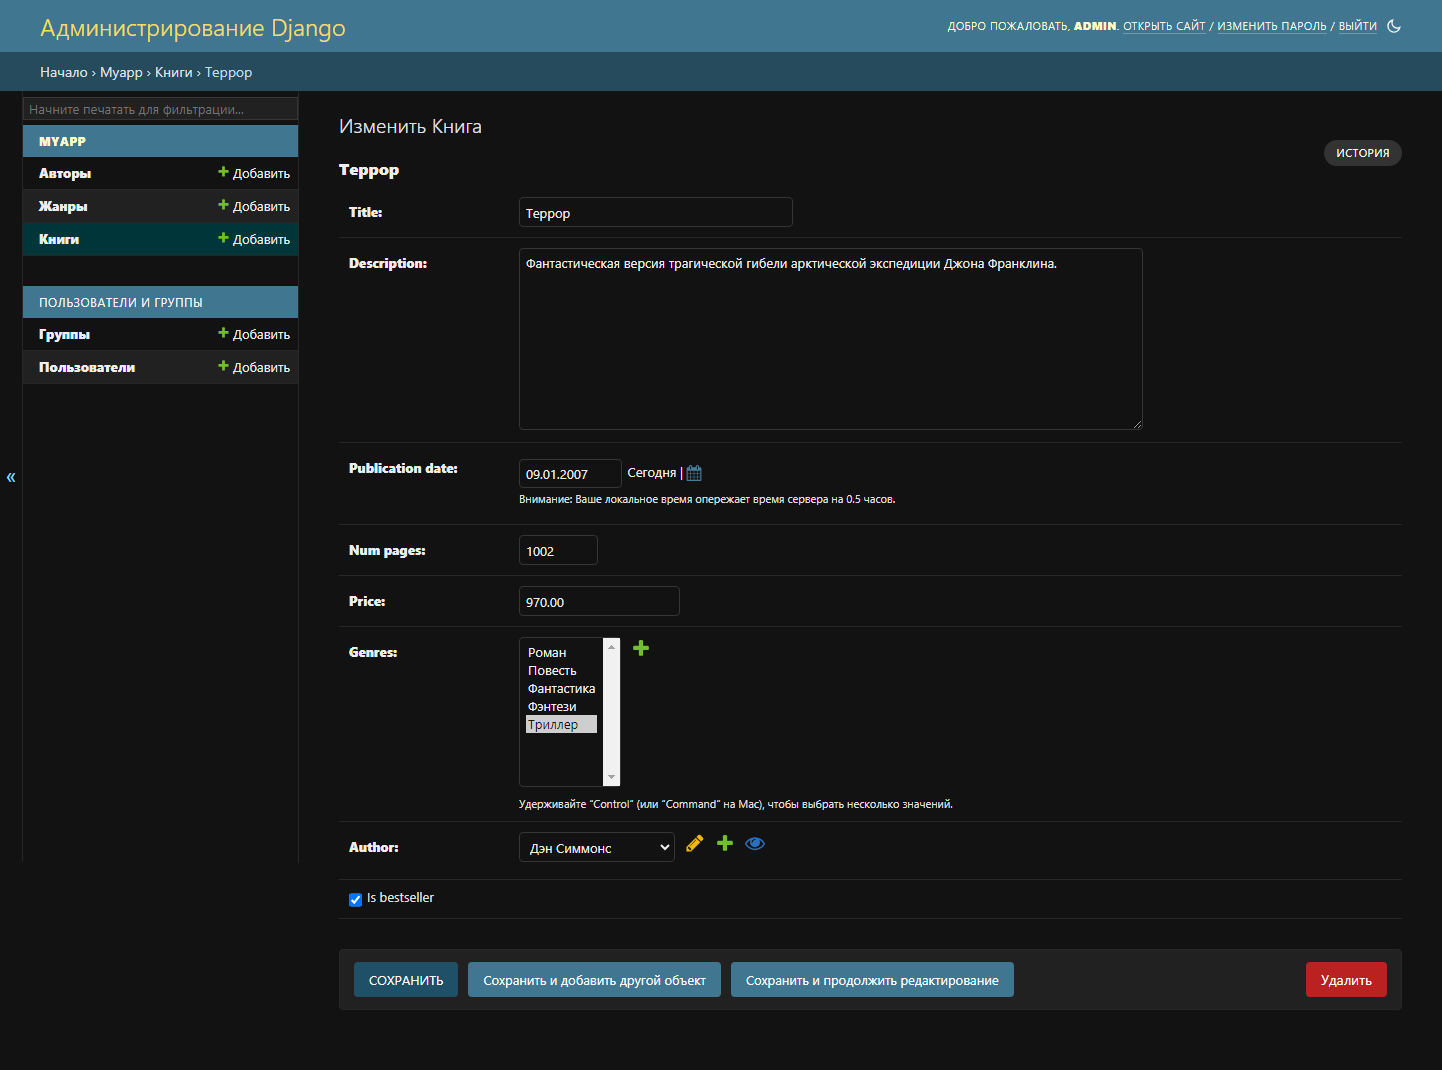Click Сегодня date shortcut
1442x1070 pixels.
click(652, 473)
